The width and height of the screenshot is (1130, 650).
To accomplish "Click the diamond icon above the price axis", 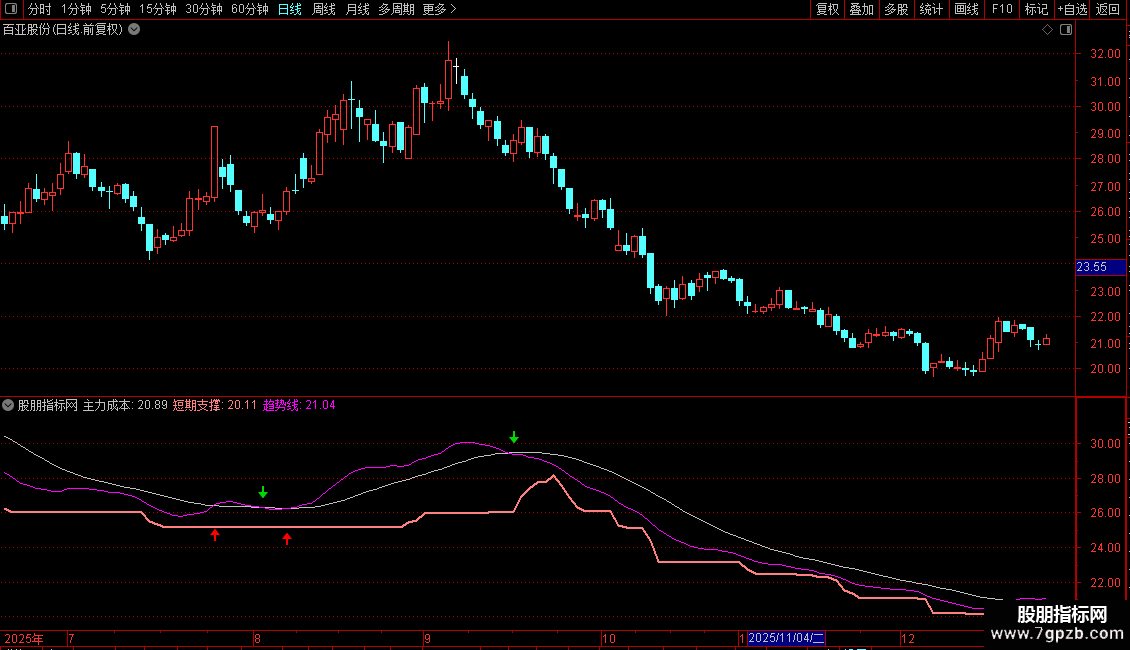I will (x=1047, y=30).
